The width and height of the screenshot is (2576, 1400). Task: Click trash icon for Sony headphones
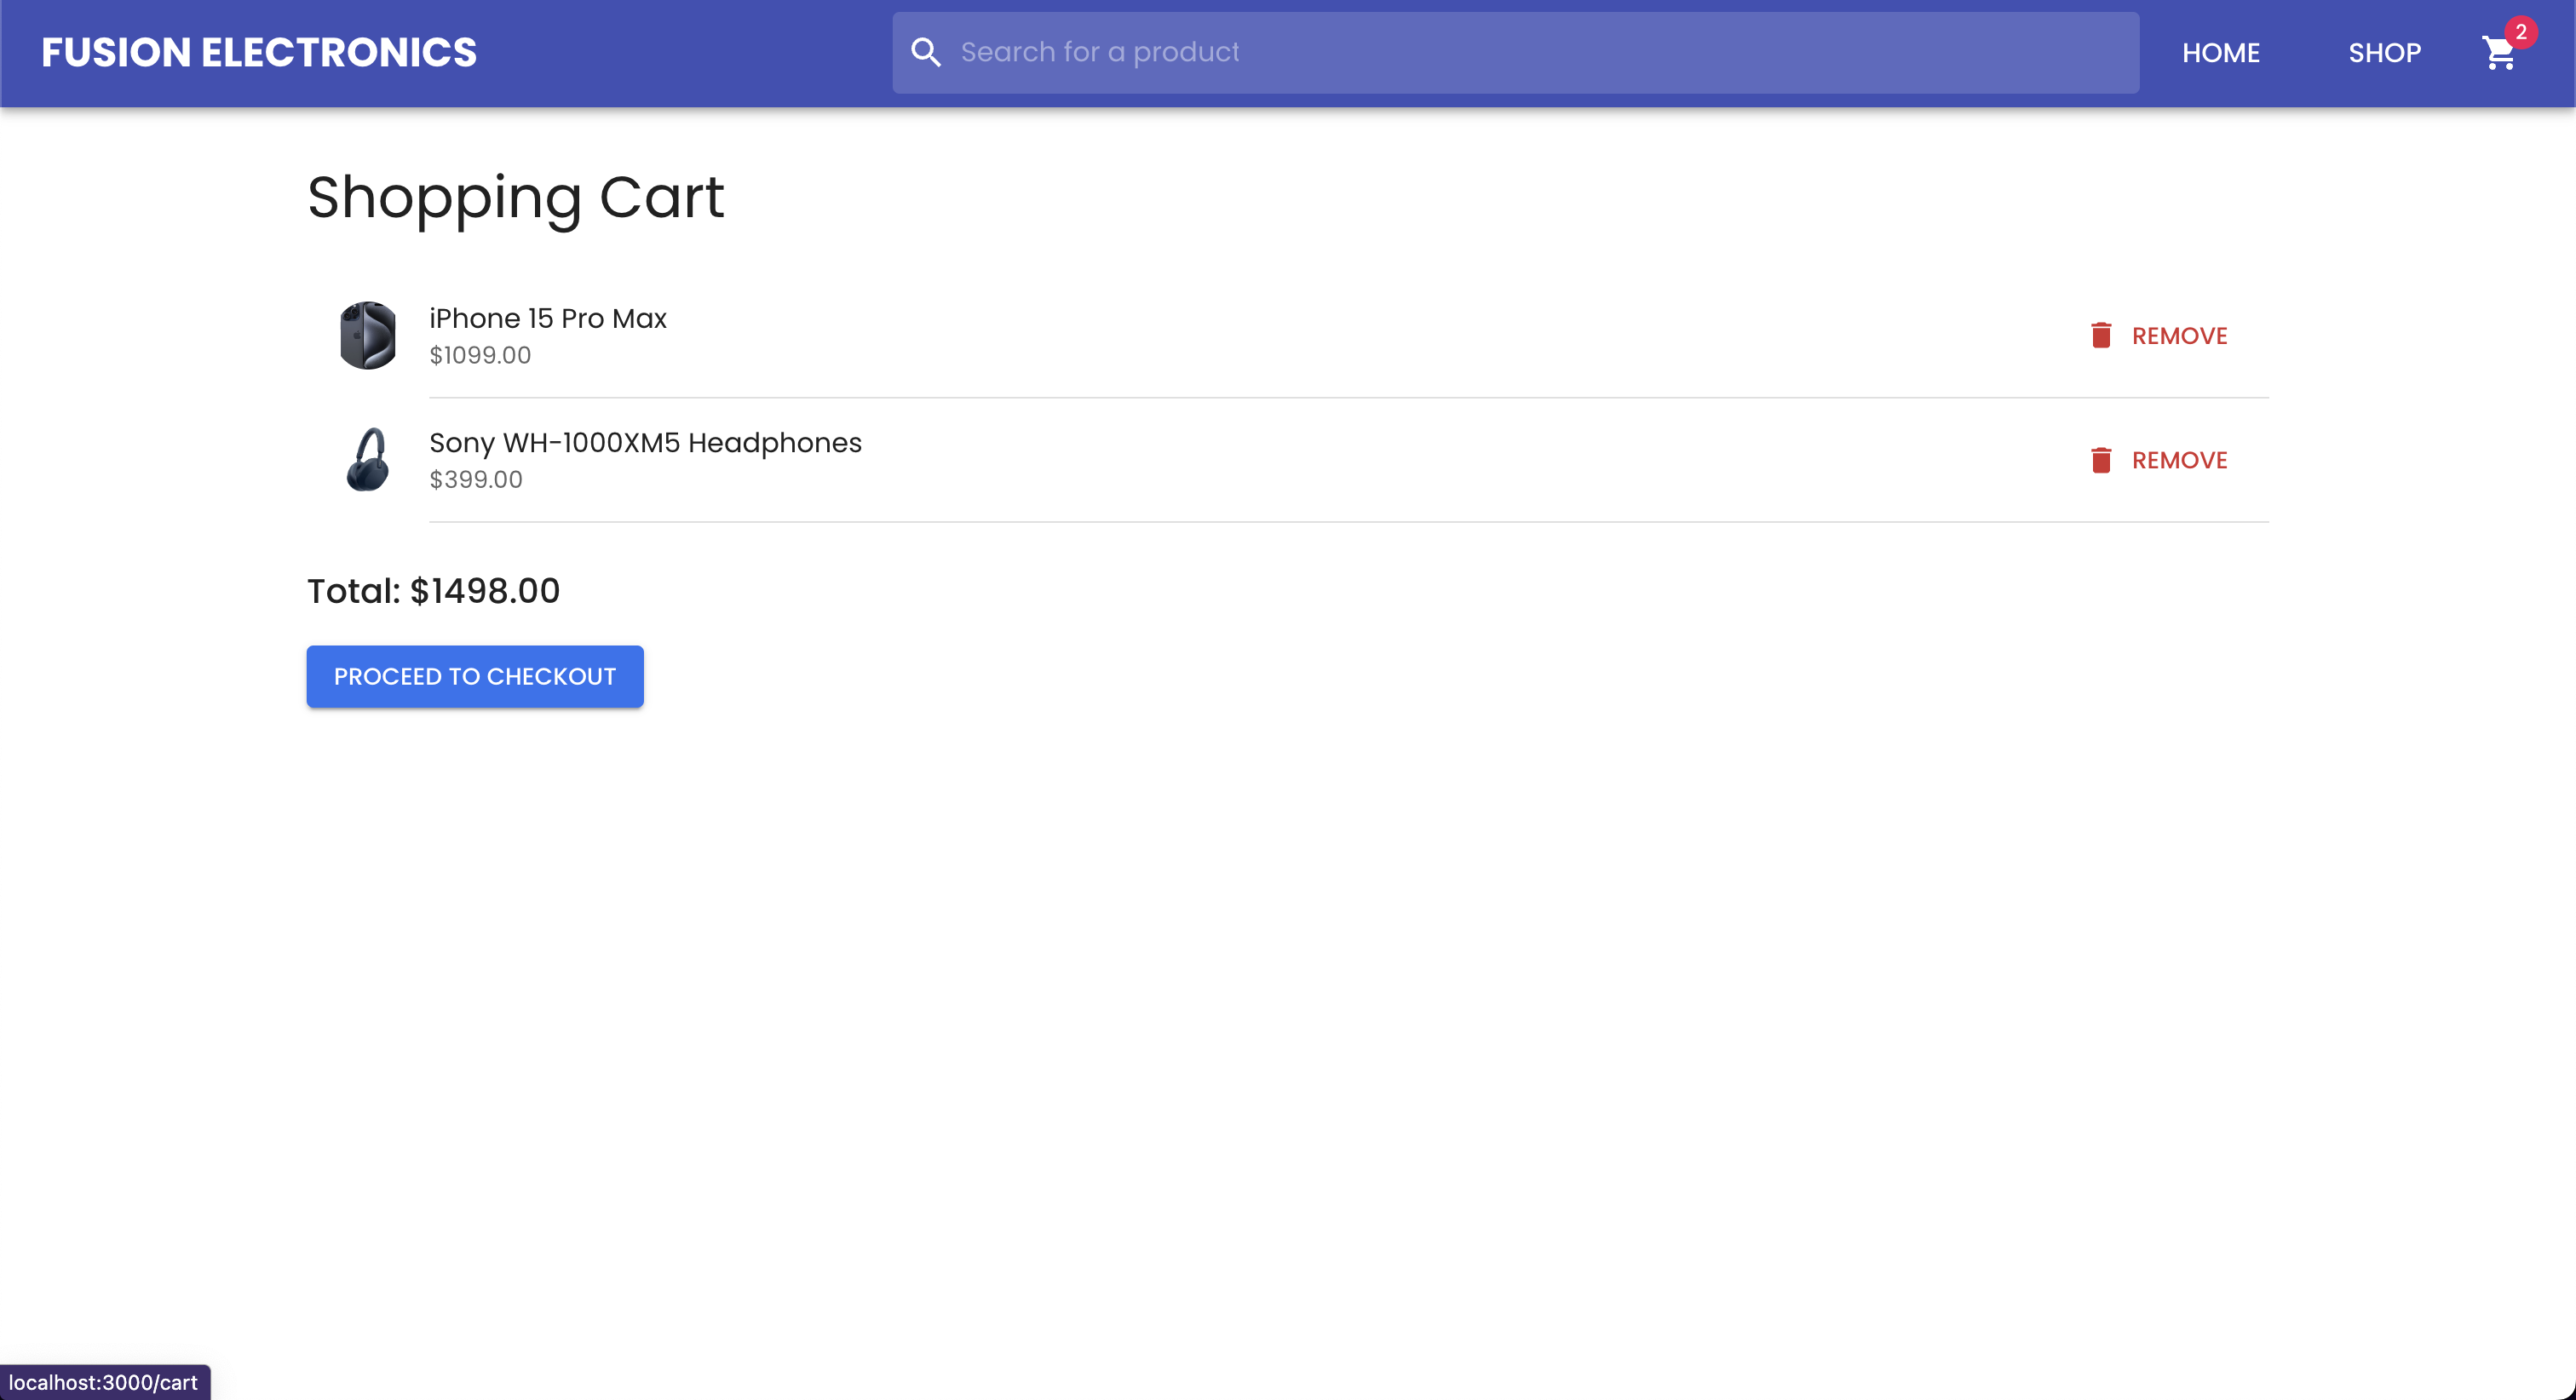click(2101, 460)
